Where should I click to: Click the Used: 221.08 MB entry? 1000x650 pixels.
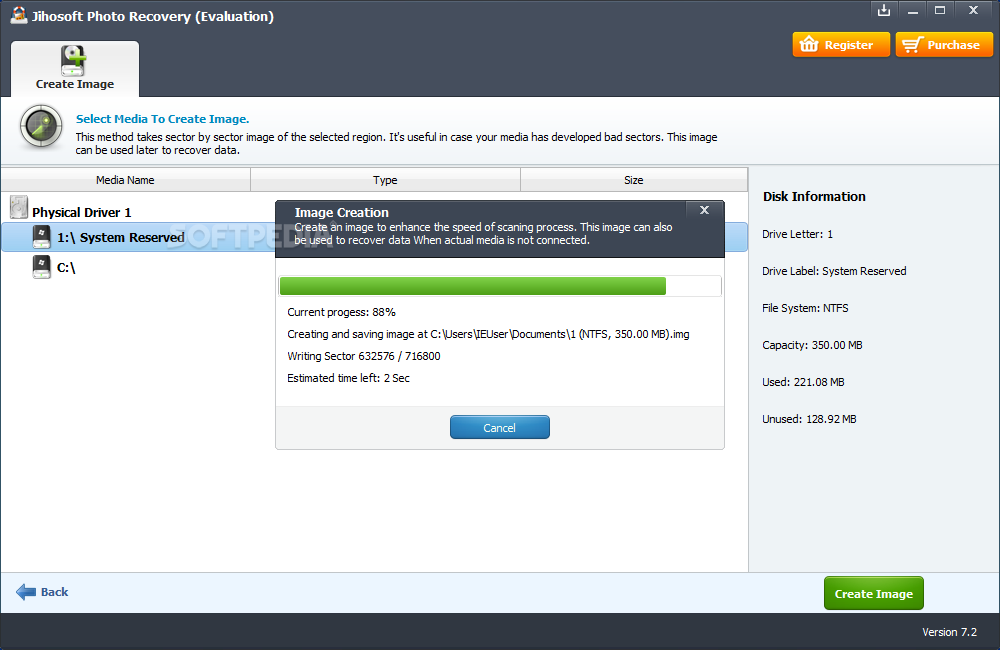click(x=803, y=382)
